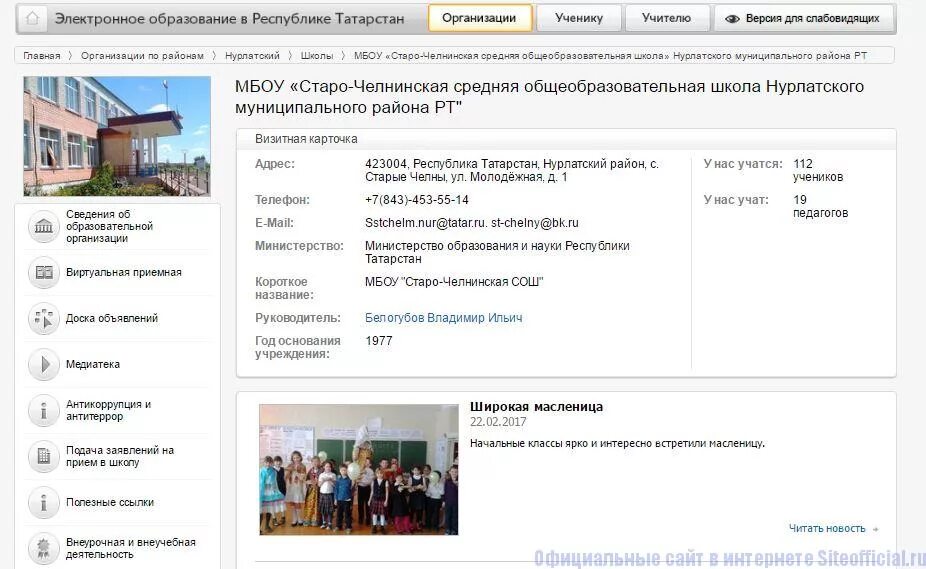Open Нурлатский breadcrumb link
The image size is (926, 569).
point(252,56)
